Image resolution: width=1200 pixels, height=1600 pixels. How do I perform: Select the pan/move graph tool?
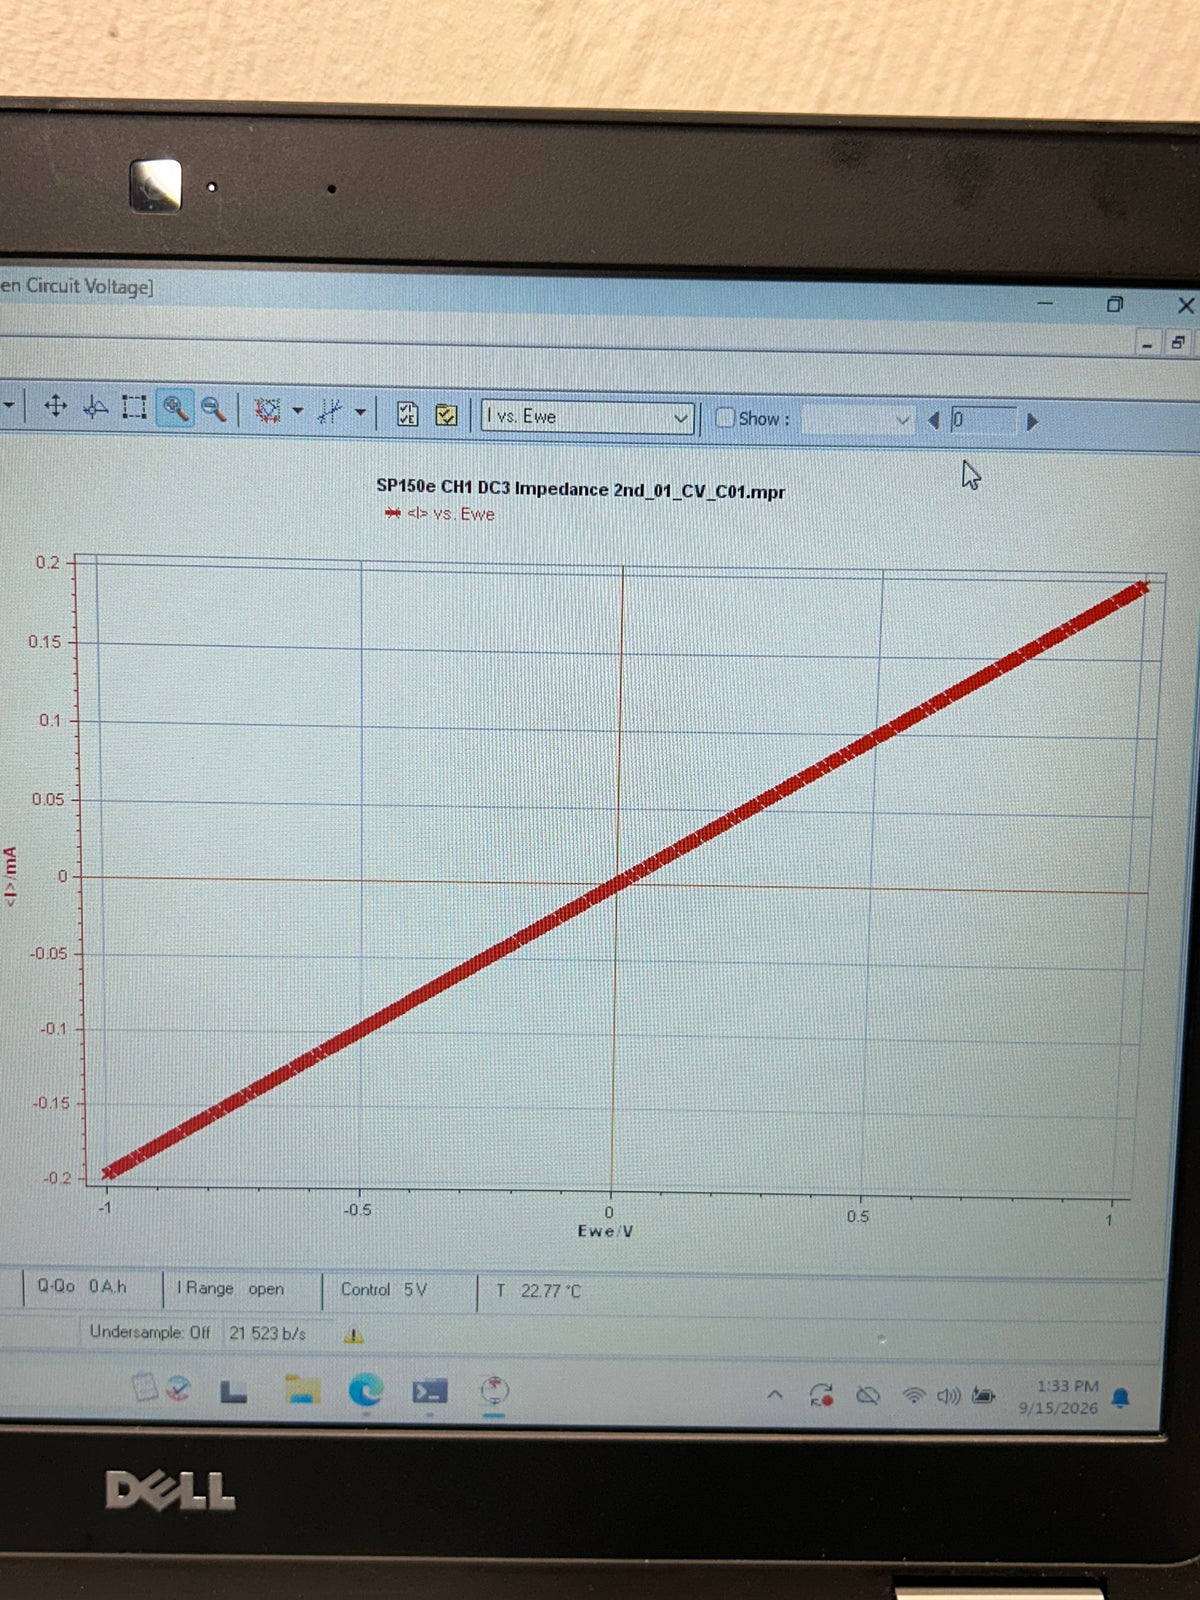(x=56, y=406)
